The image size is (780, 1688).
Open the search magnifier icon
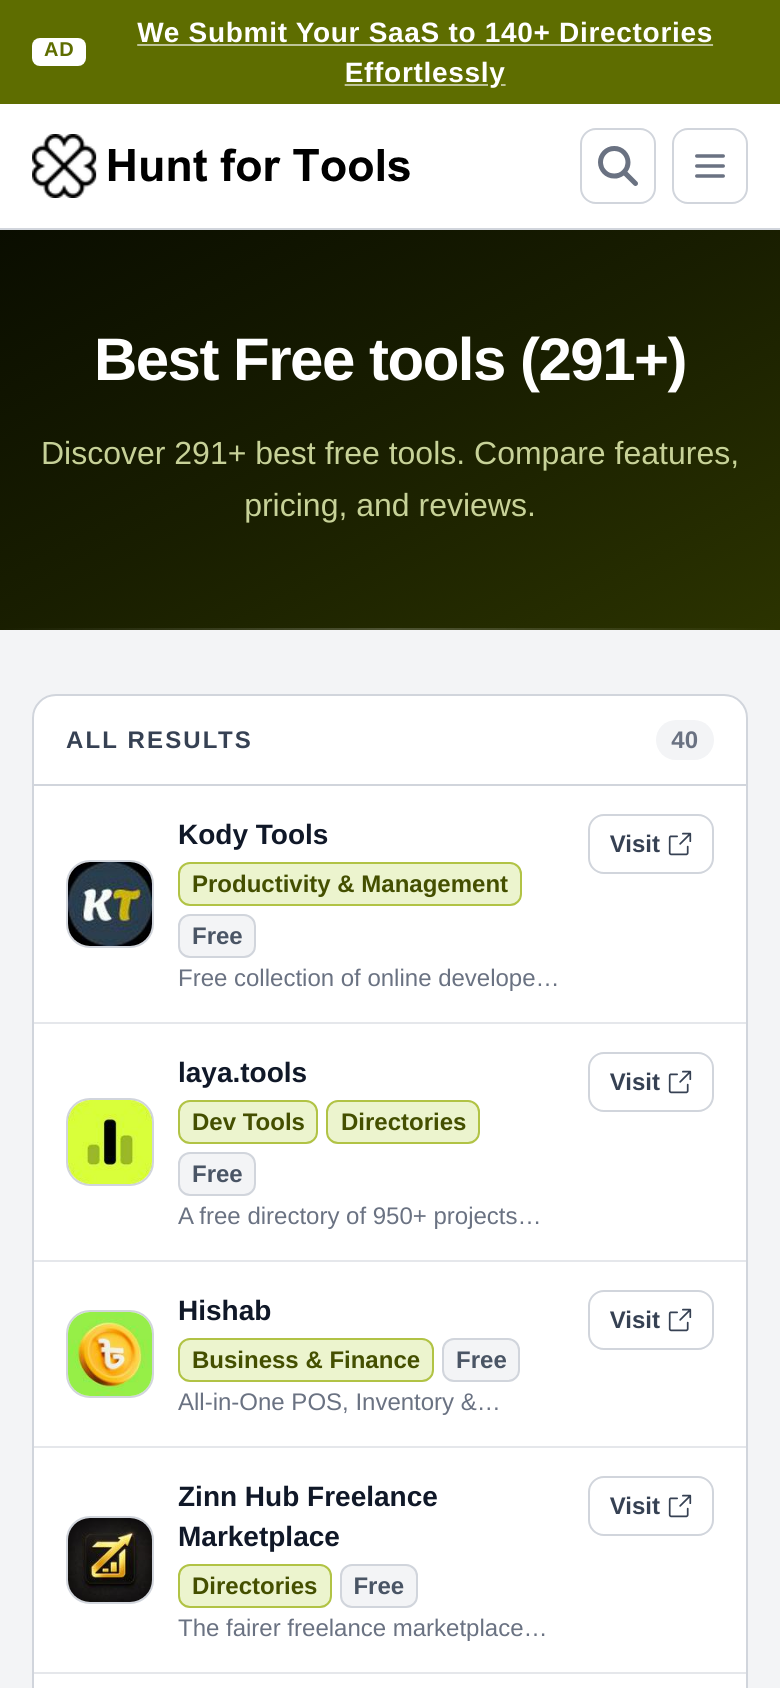coord(618,166)
